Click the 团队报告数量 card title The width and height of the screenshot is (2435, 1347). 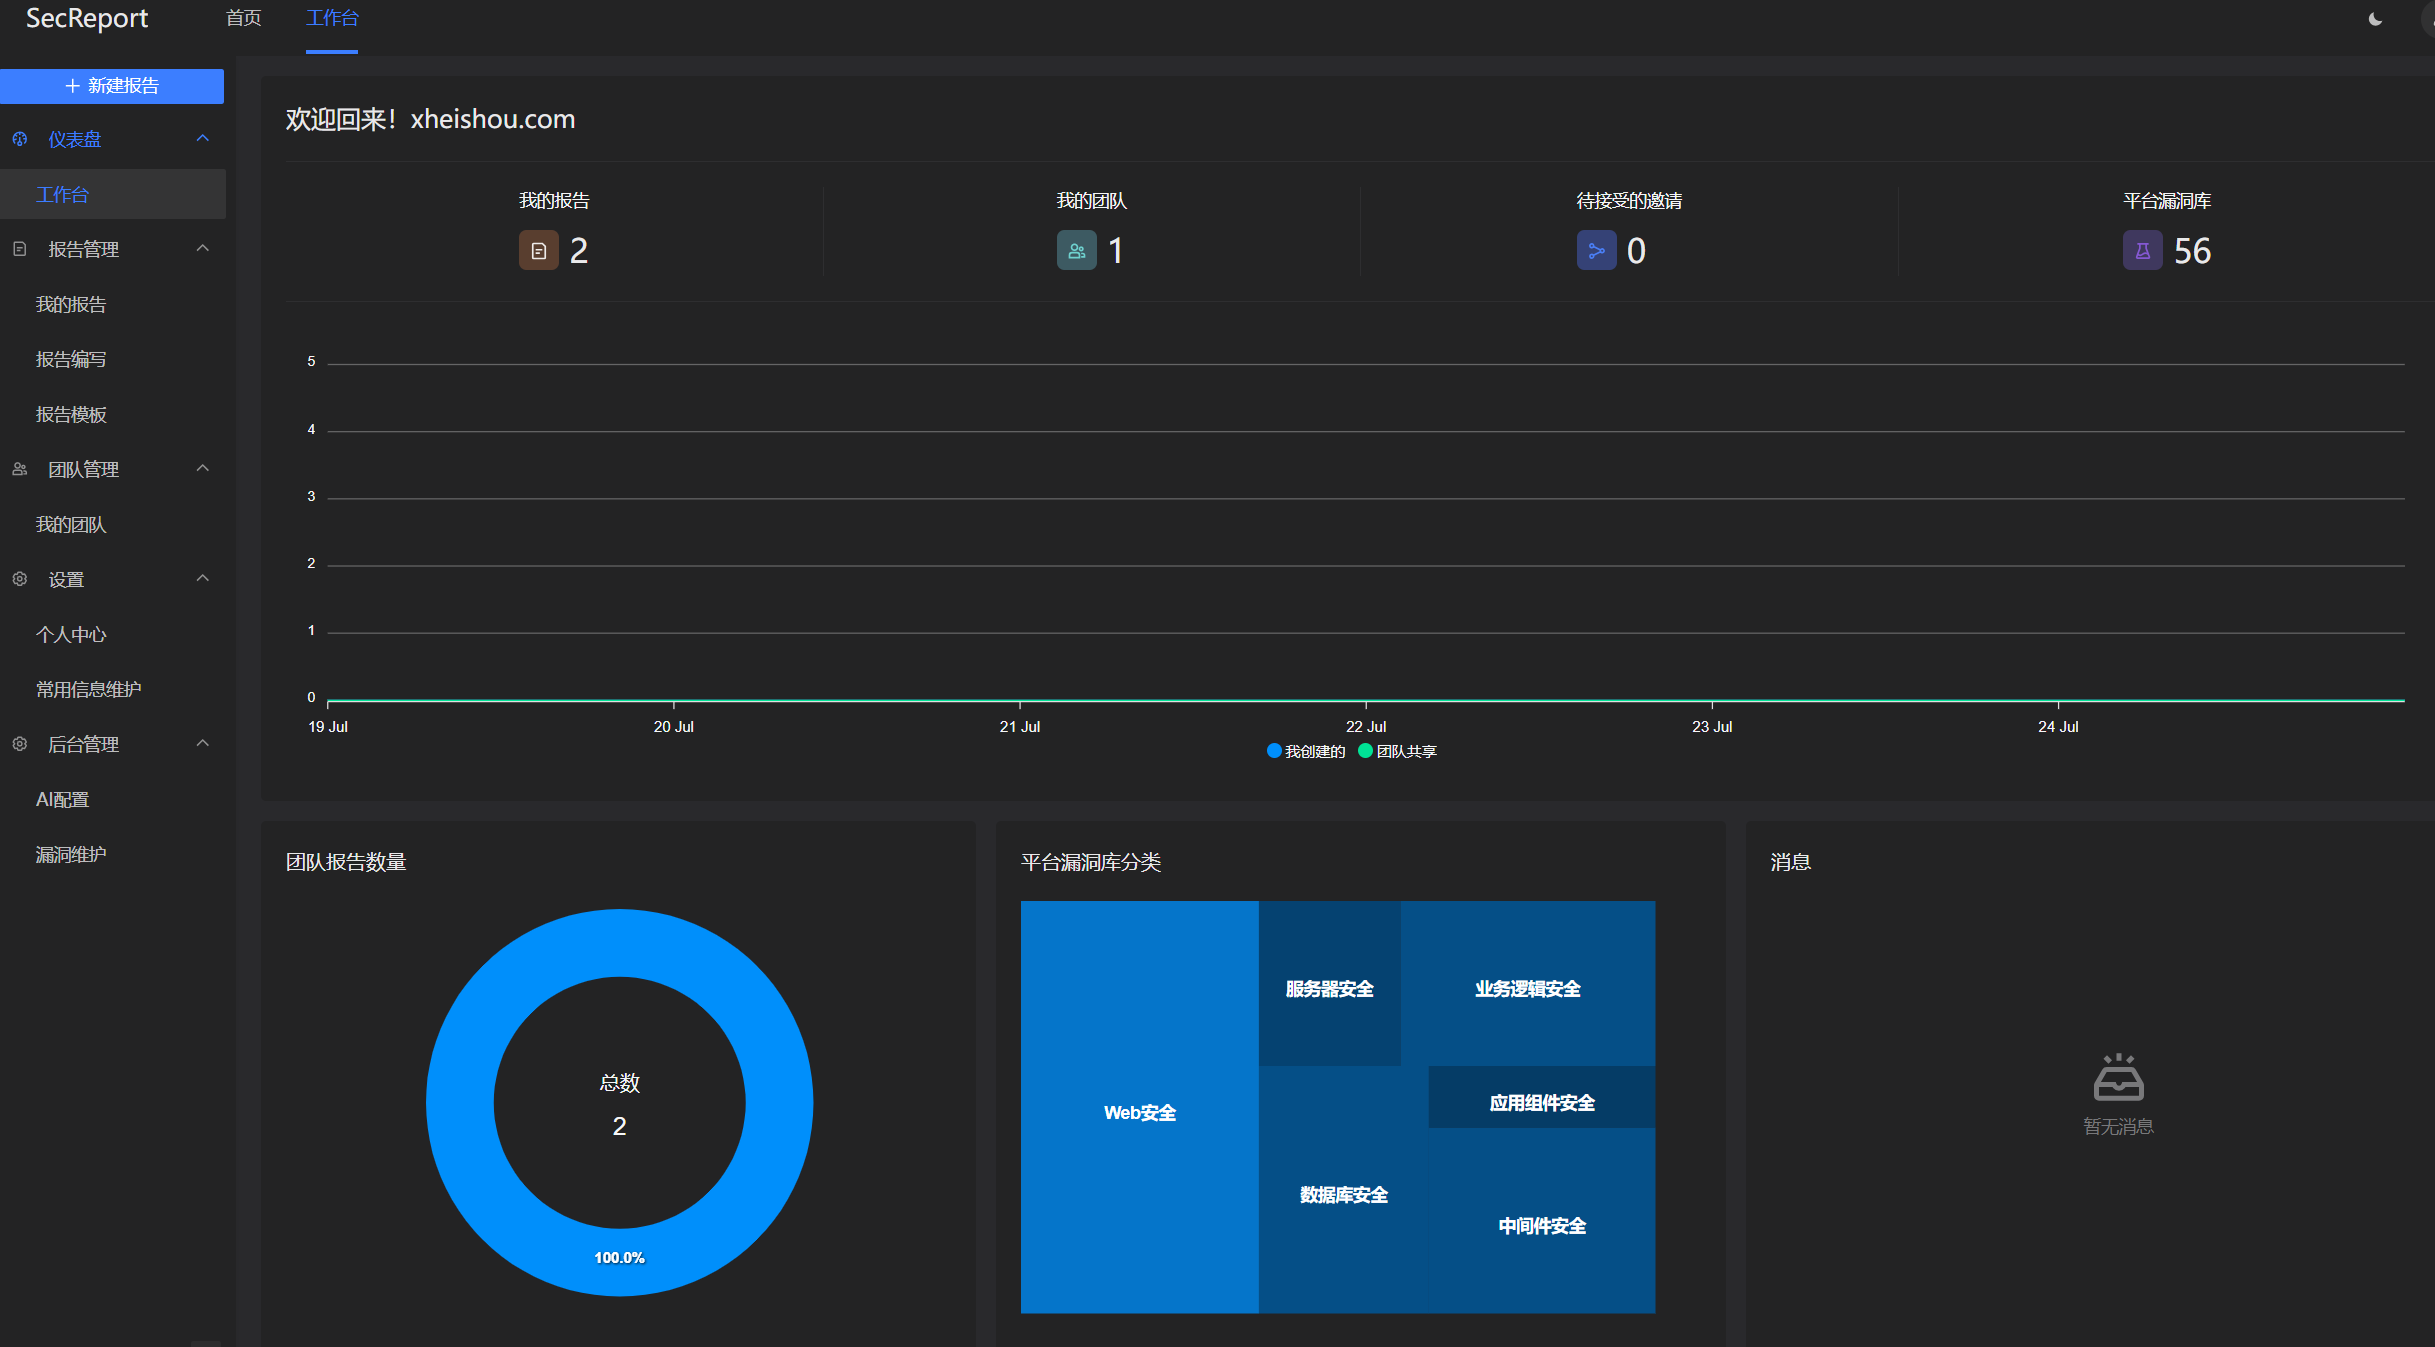[346, 862]
